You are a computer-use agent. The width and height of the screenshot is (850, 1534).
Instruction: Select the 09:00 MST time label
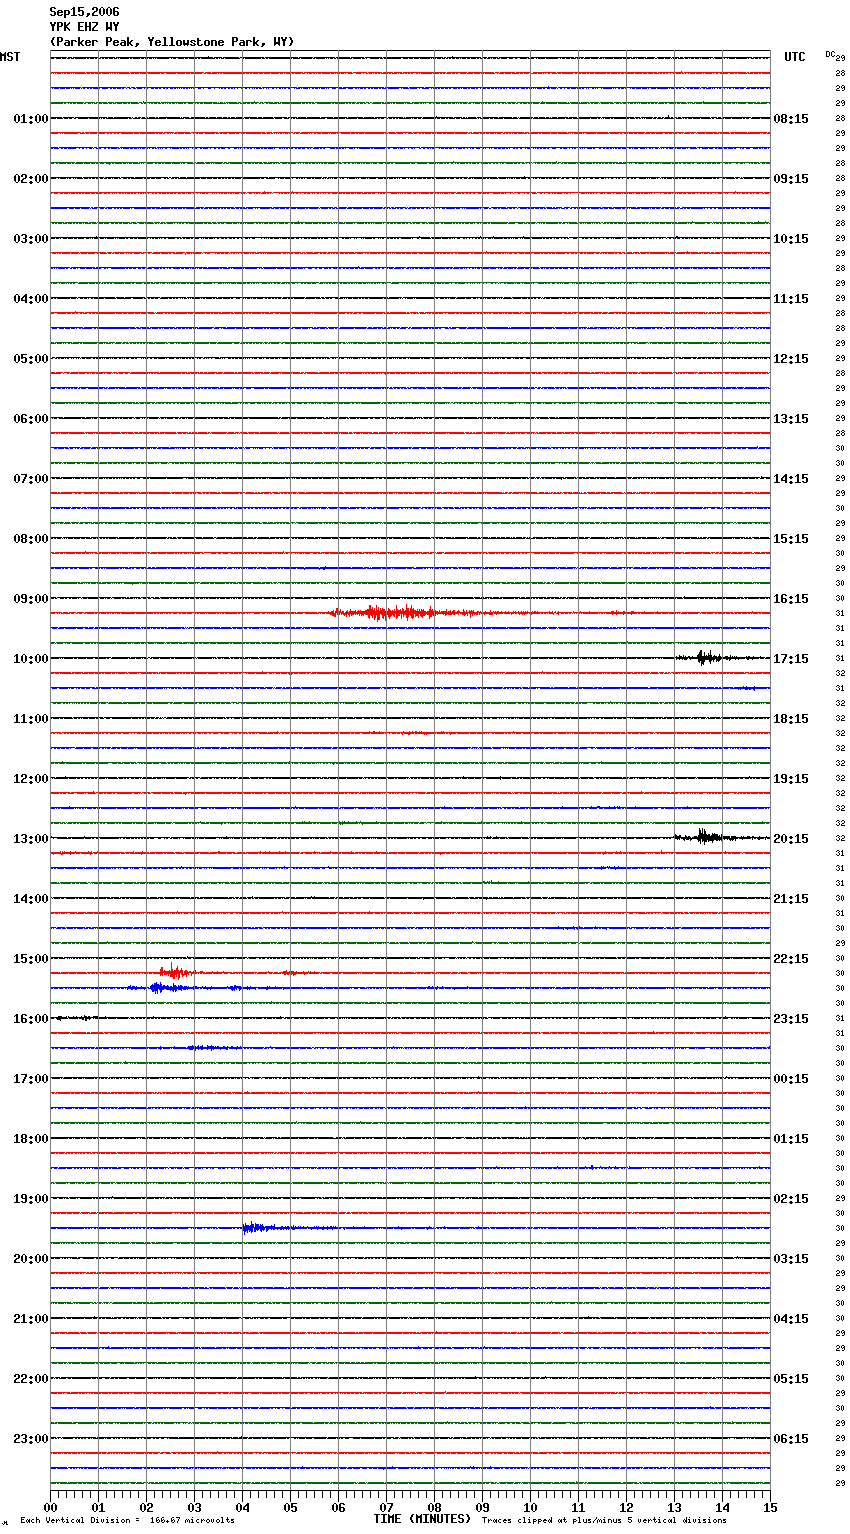(x=31, y=599)
